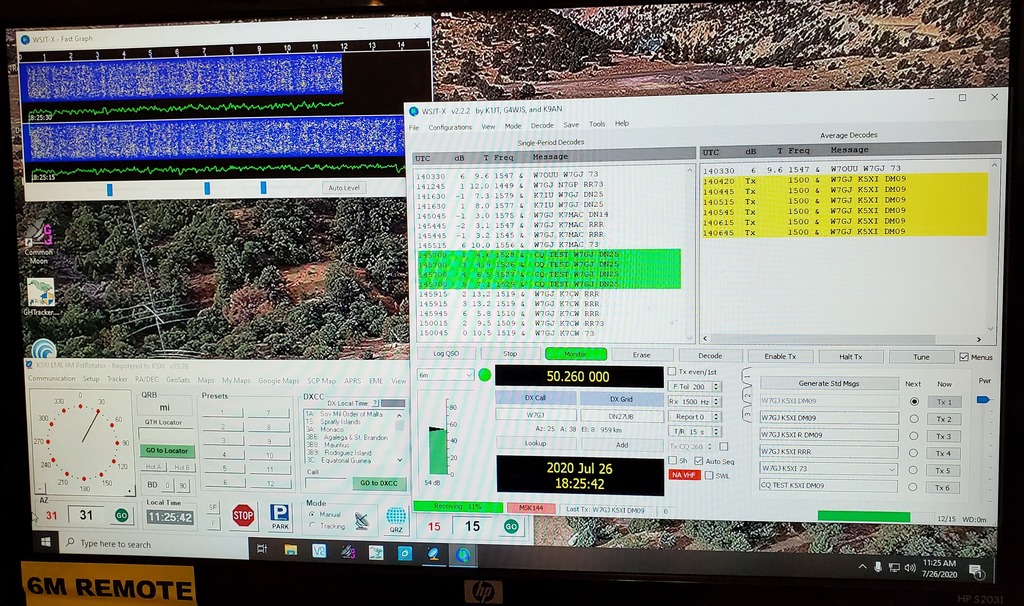Open the VE app icon in the taskbar
Screen dimensions: 1024x606
pyautogui.click(x=319, y=551)
